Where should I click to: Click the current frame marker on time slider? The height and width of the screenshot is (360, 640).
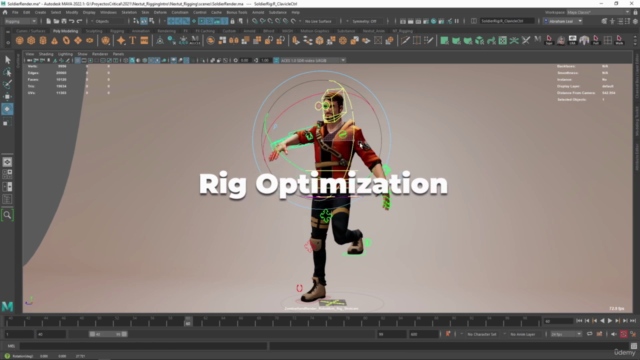click(188, 321)
